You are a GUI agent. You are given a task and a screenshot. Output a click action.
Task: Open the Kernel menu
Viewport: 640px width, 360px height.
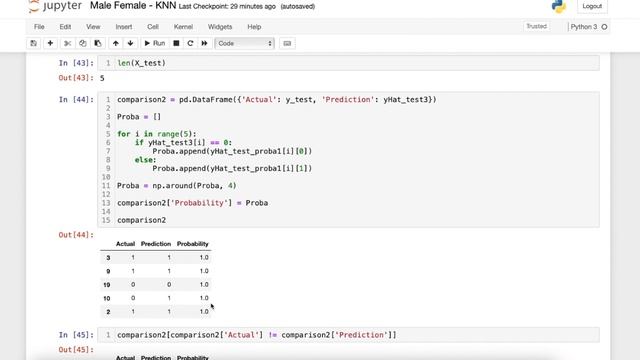[183, 27]
